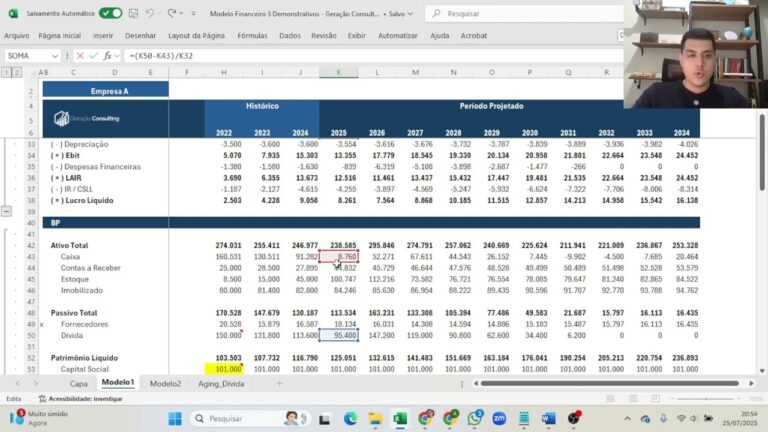Open the Dados ribbon tab
The height and width of the screenshot is (432, 768).
[x=290, y=35]
